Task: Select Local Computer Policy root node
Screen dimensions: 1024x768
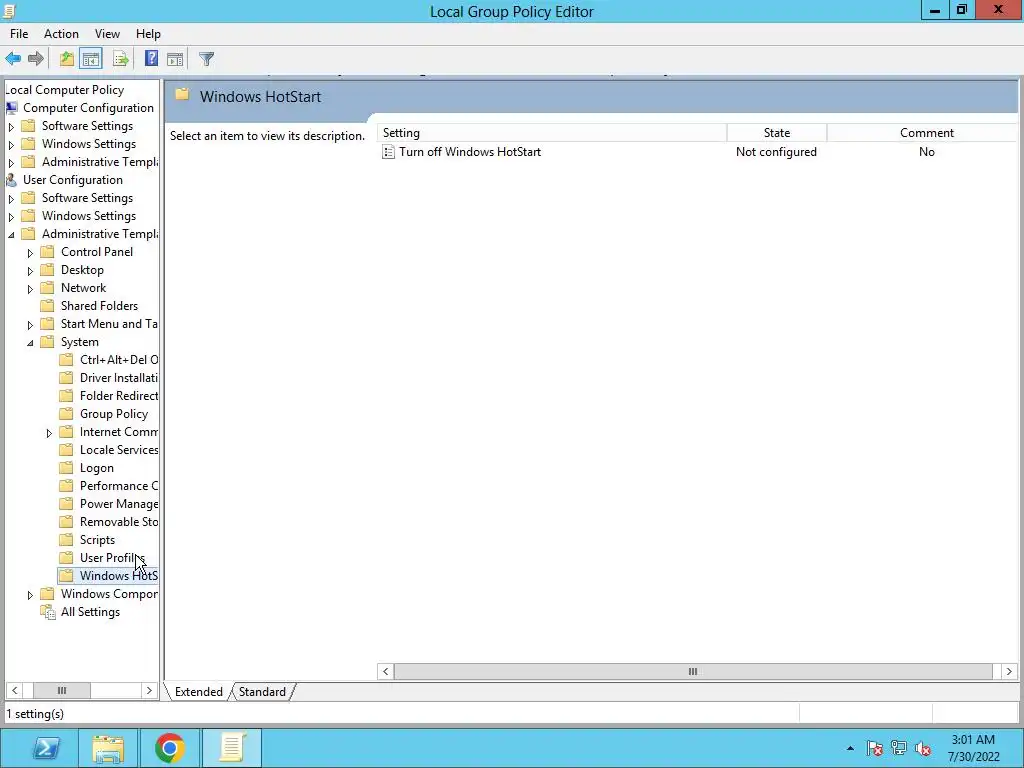Action: 65,90
